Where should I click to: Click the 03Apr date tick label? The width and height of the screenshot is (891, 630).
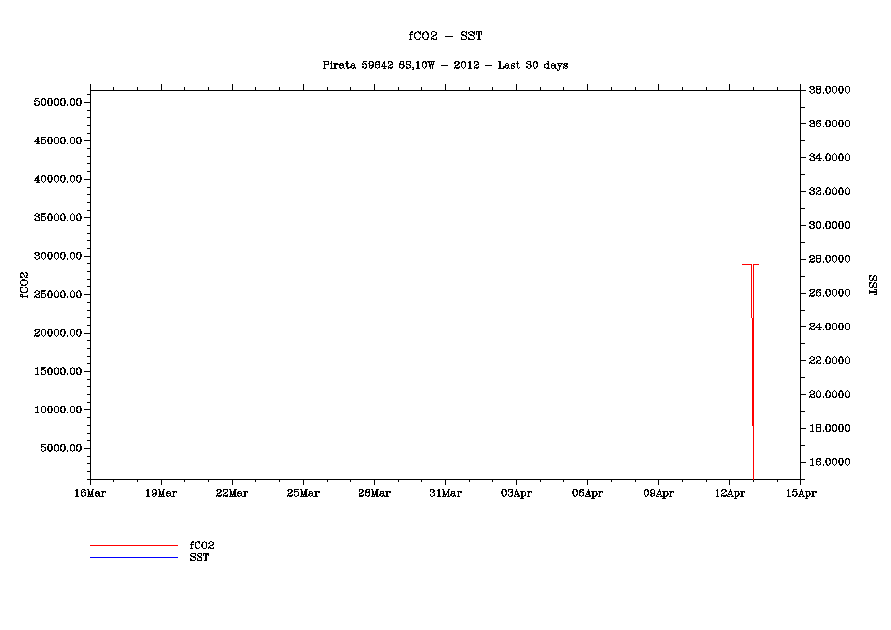click(x=516, y=493)
